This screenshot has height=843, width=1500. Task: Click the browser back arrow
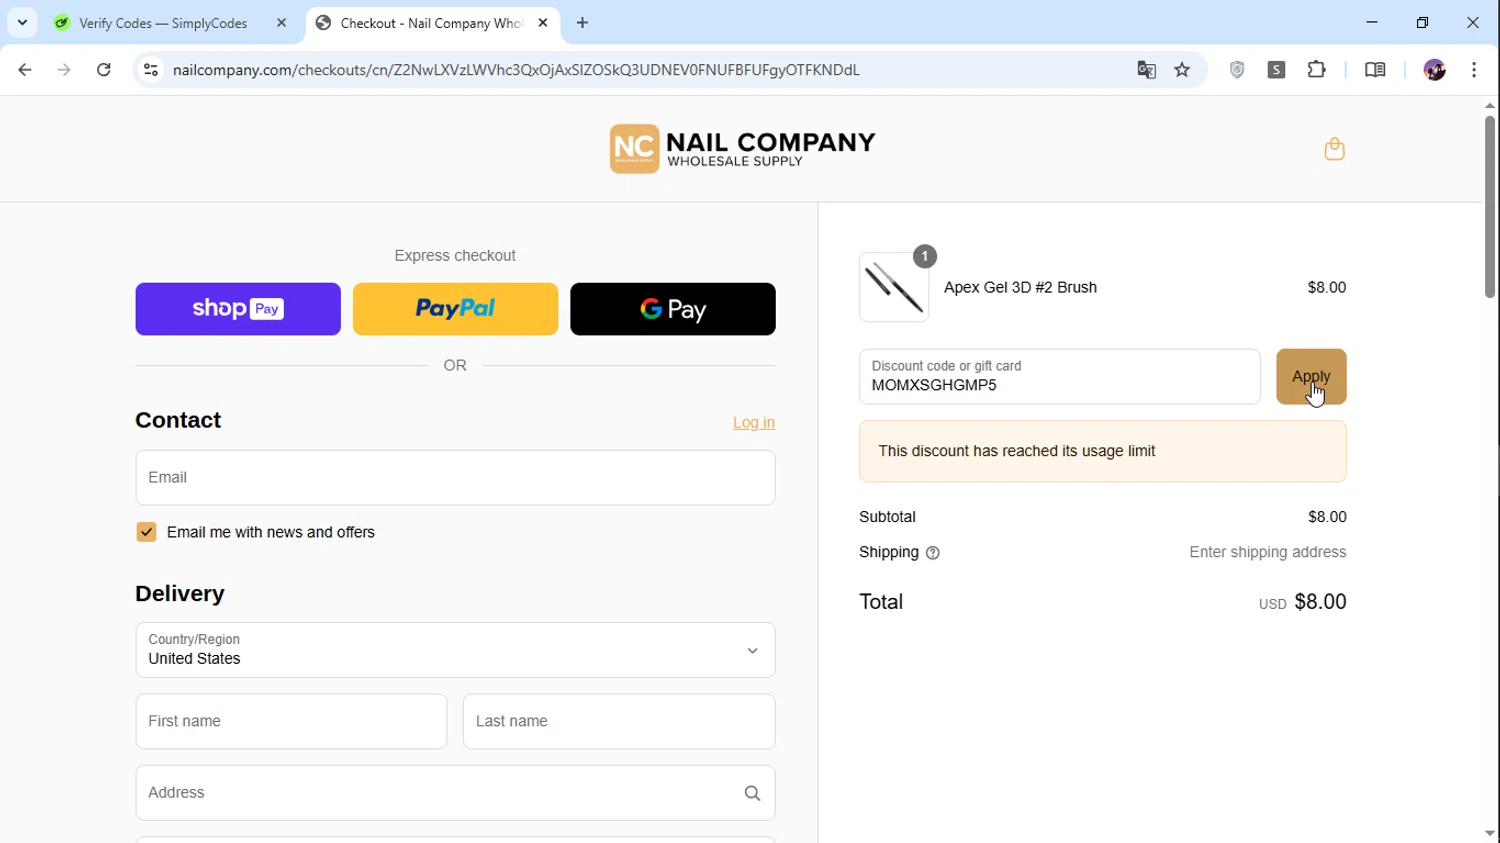pos(25,70)
